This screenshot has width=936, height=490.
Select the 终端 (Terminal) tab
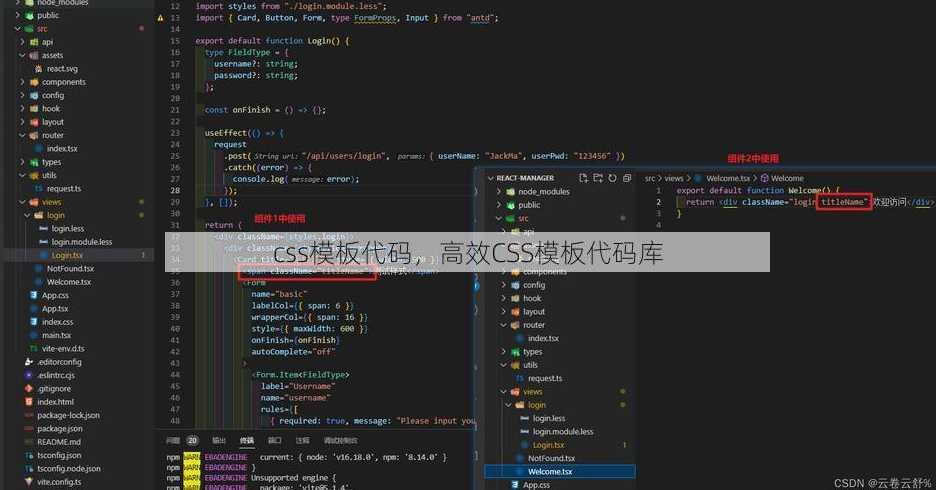[x=247, y=440]
